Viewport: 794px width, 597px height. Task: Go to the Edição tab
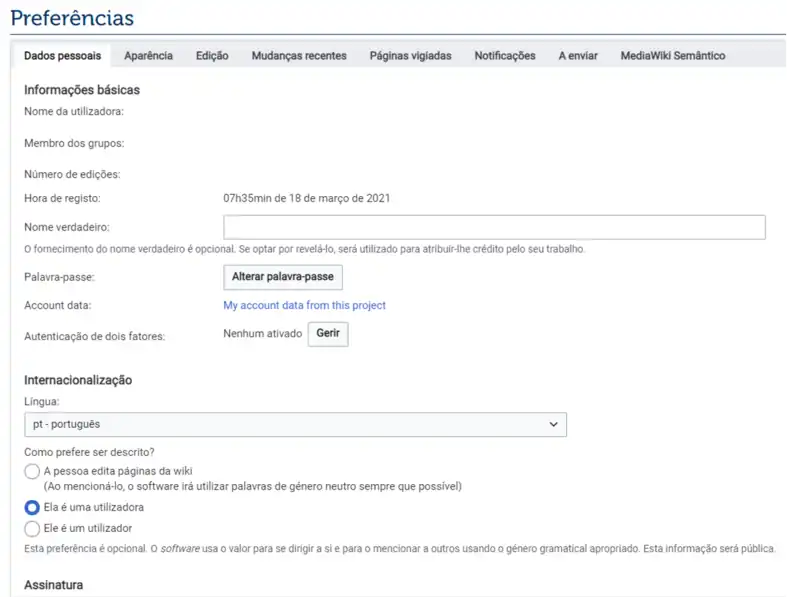pyautogui.click(x=212, y=56)
